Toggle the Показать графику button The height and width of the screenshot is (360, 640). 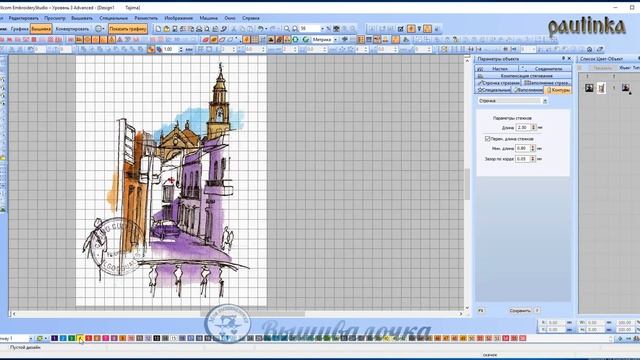(x=128, y=29)
